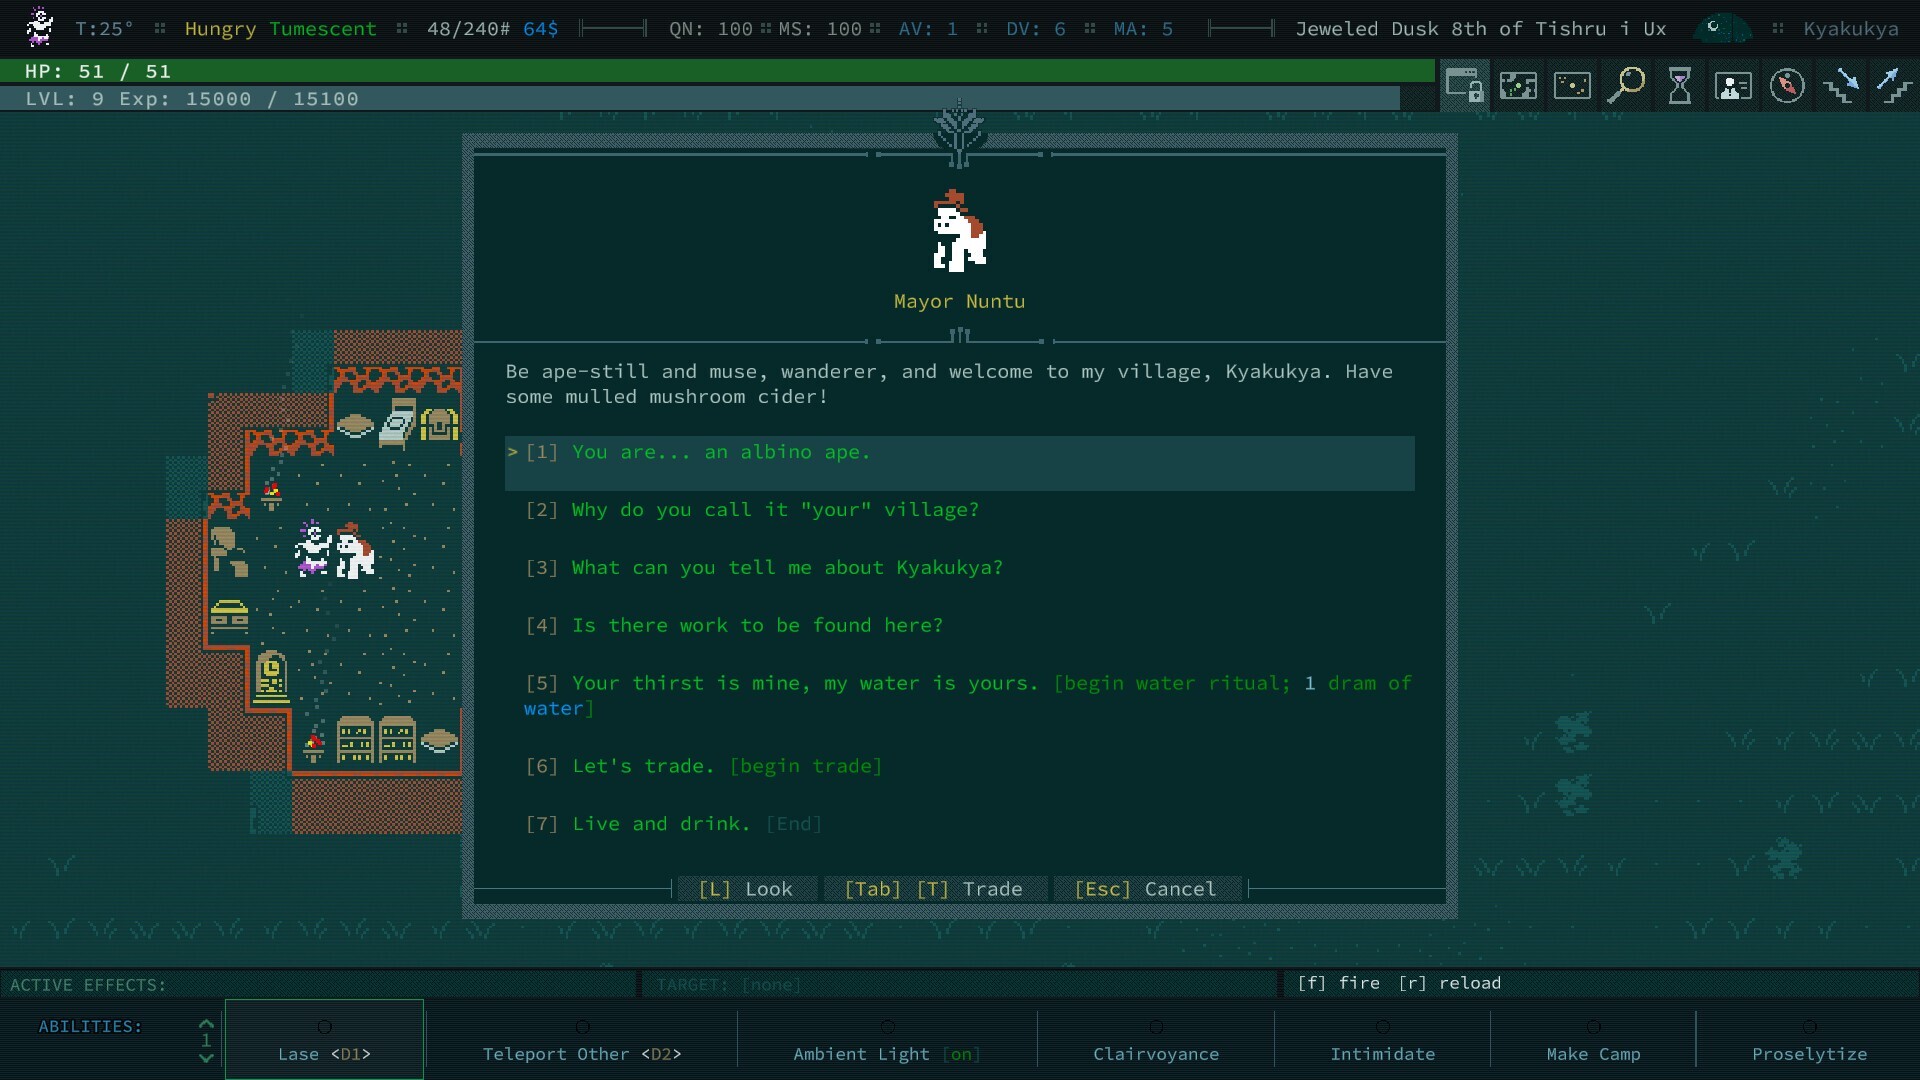Open the world map from the toolbar
Image resolution: width=1920 pixels, height=1080 pixels.
click(1518, 86)
